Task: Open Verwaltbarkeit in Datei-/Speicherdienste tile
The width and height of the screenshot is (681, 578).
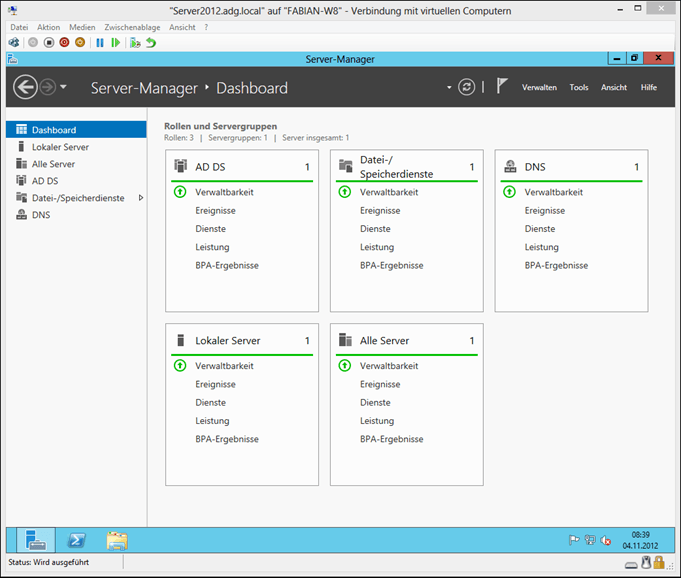Action: click(389, 192)
